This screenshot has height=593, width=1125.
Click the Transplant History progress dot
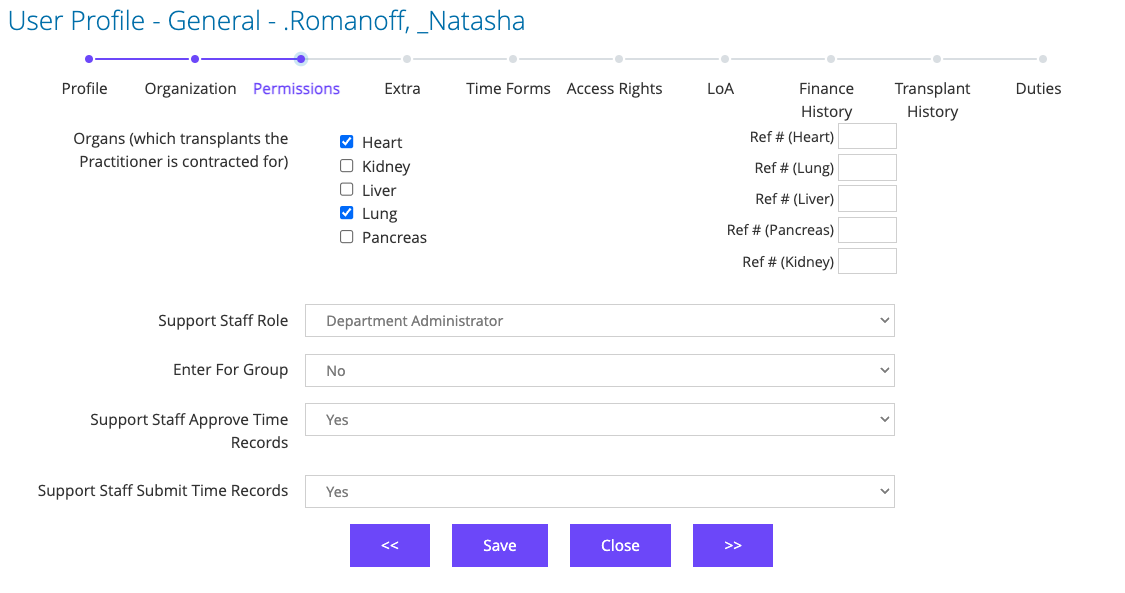(x=937, y=59)
